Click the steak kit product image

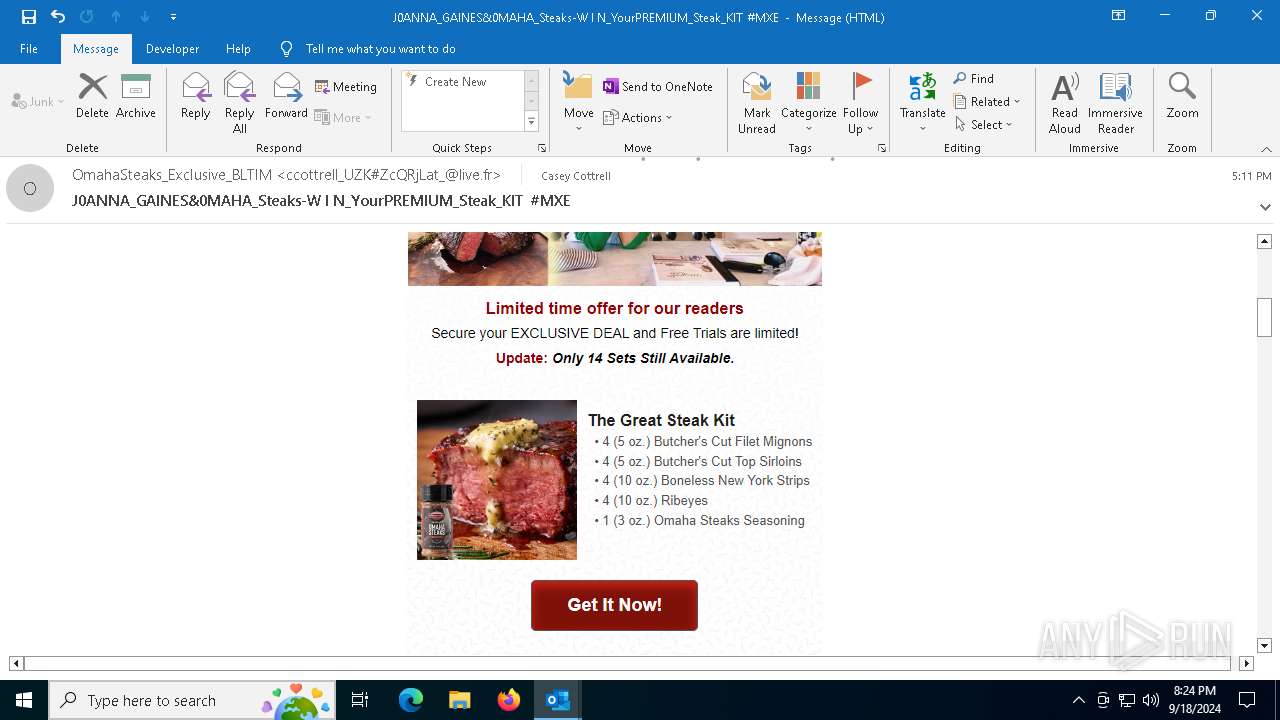(x=497, y=480)
